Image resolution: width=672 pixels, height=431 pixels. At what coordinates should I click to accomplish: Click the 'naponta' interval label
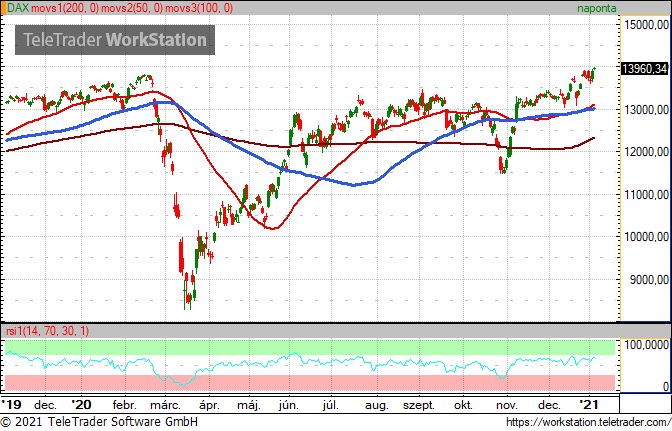[596, 8]
